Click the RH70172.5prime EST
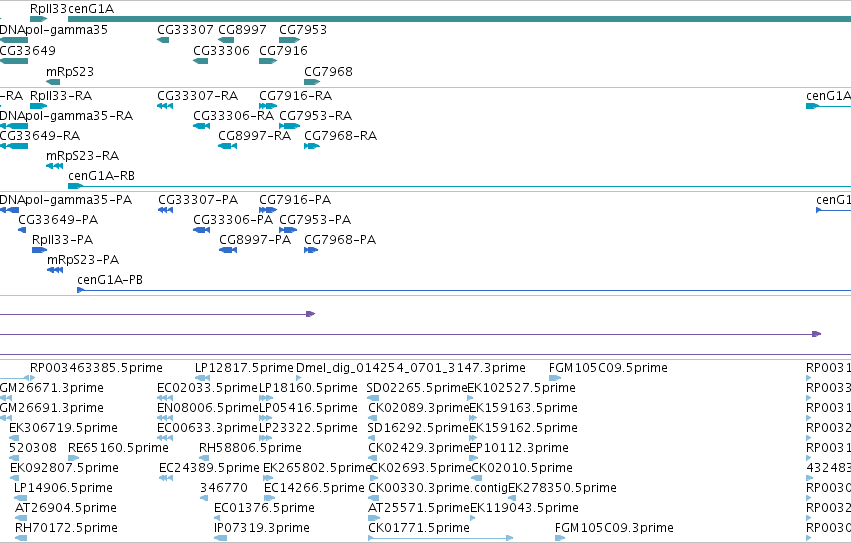This screenshot has width=851, height=543. [21, 539]
